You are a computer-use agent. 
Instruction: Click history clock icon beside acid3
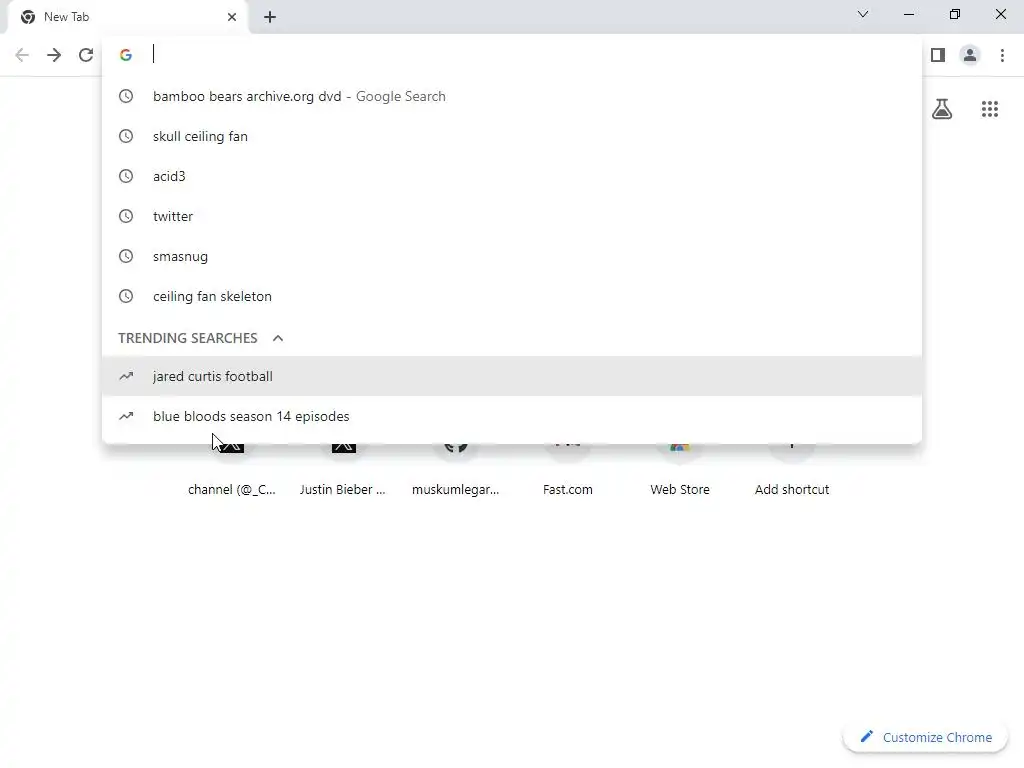[x=126, y=176]
